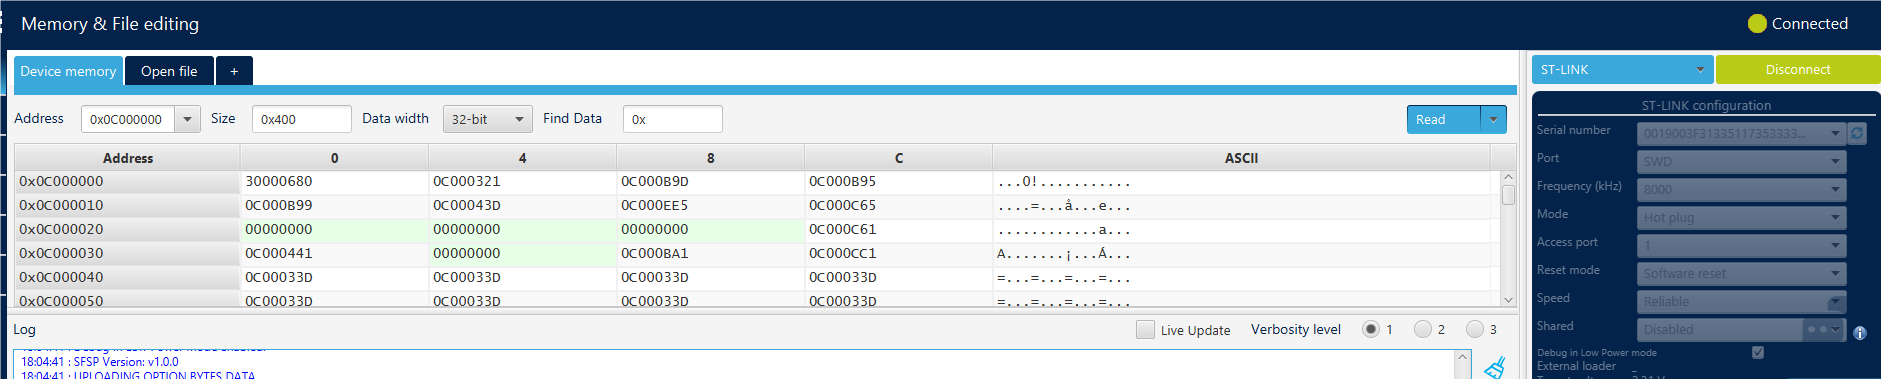This screenshot has height=379, width=1881.
Task: Open the Frequency 8000 dropdown
Action: [x=1741, y=189]
